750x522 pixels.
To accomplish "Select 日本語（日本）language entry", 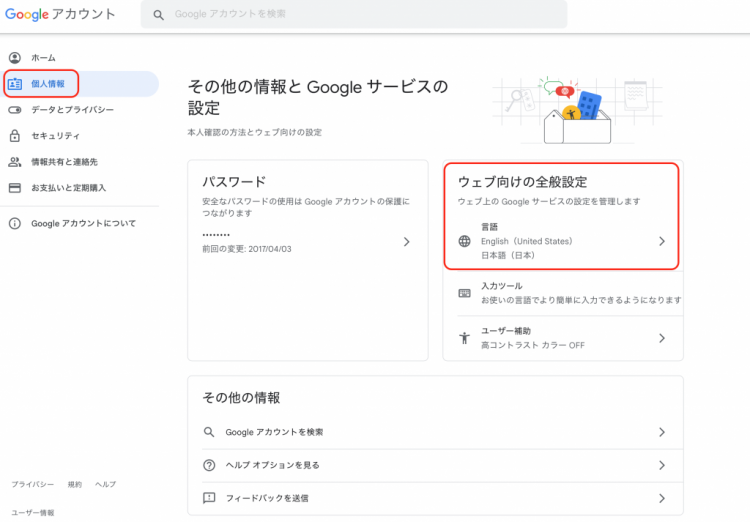I will pyautogui.click(x=508, y=255).
